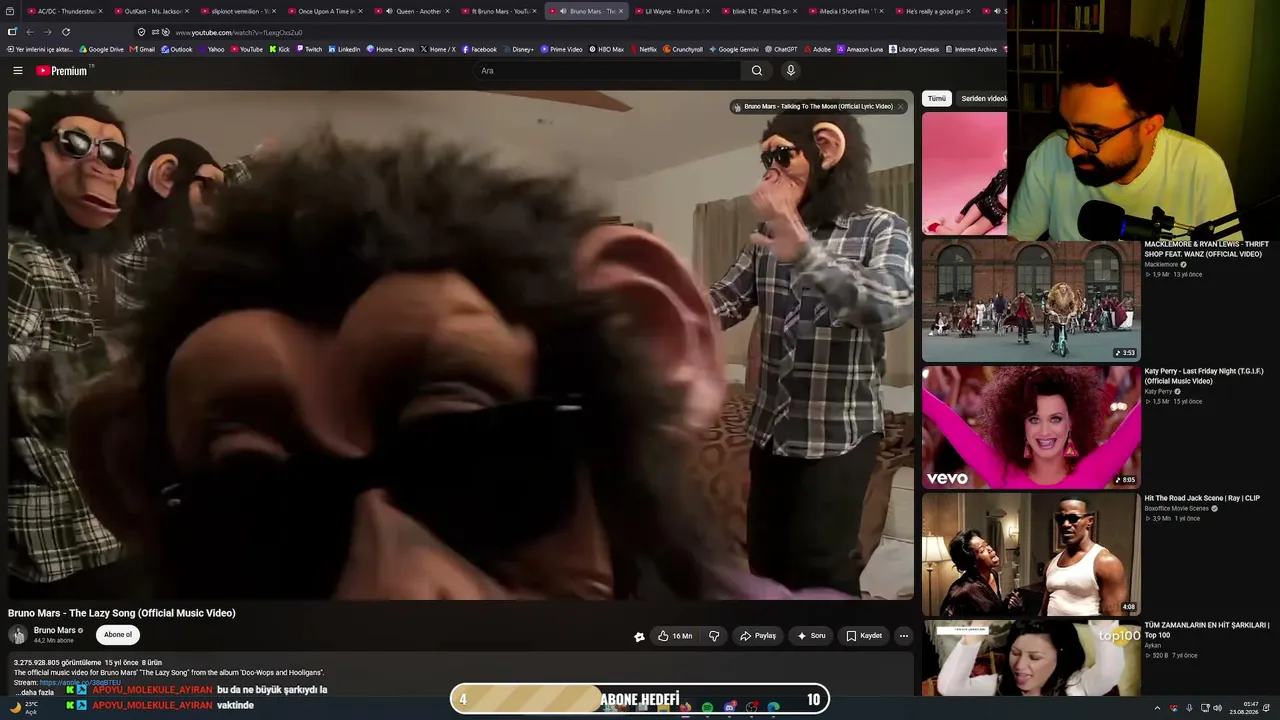Open the Crunchyroll bookmark
Screen dimensions: 1280x720
[x=683, y=49]
